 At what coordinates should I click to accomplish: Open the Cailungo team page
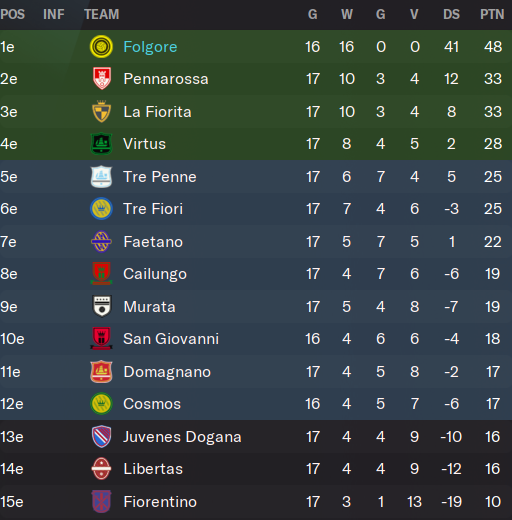155,274
